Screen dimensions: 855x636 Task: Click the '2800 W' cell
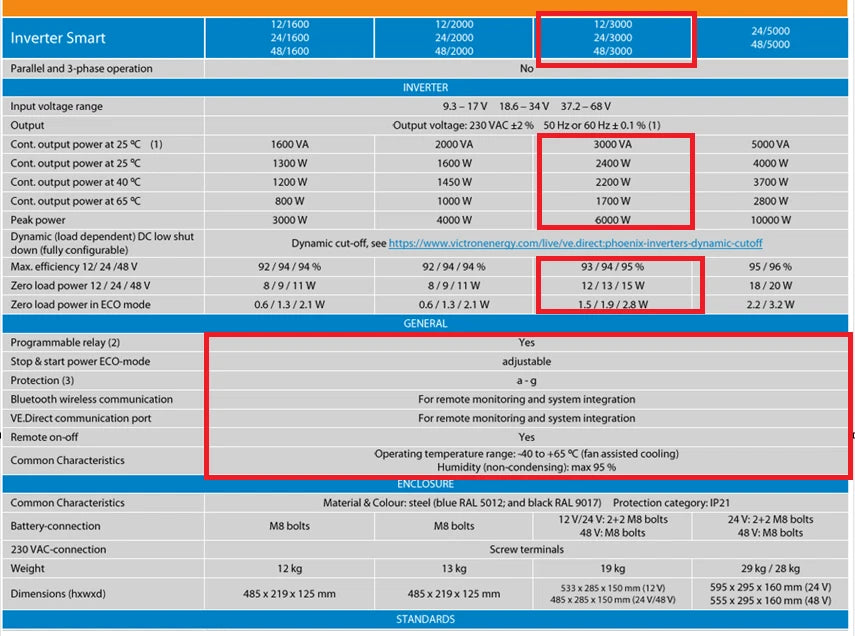pyautogui.click(x=770, y=201)
